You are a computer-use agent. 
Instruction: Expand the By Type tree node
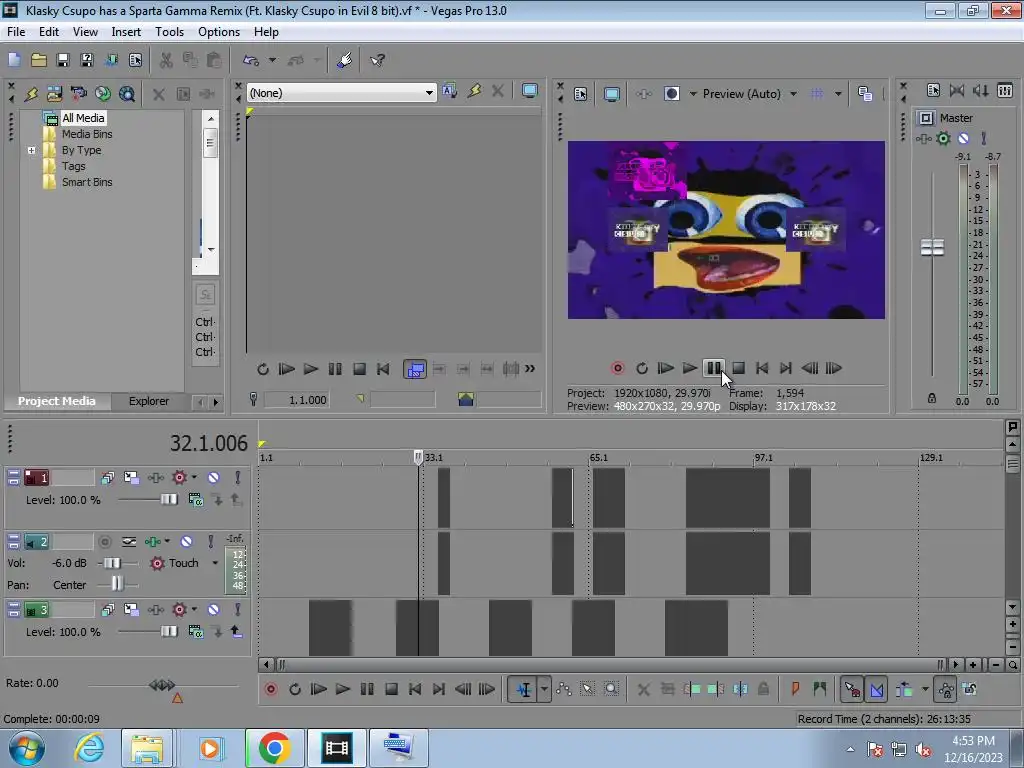coord(31,150)
